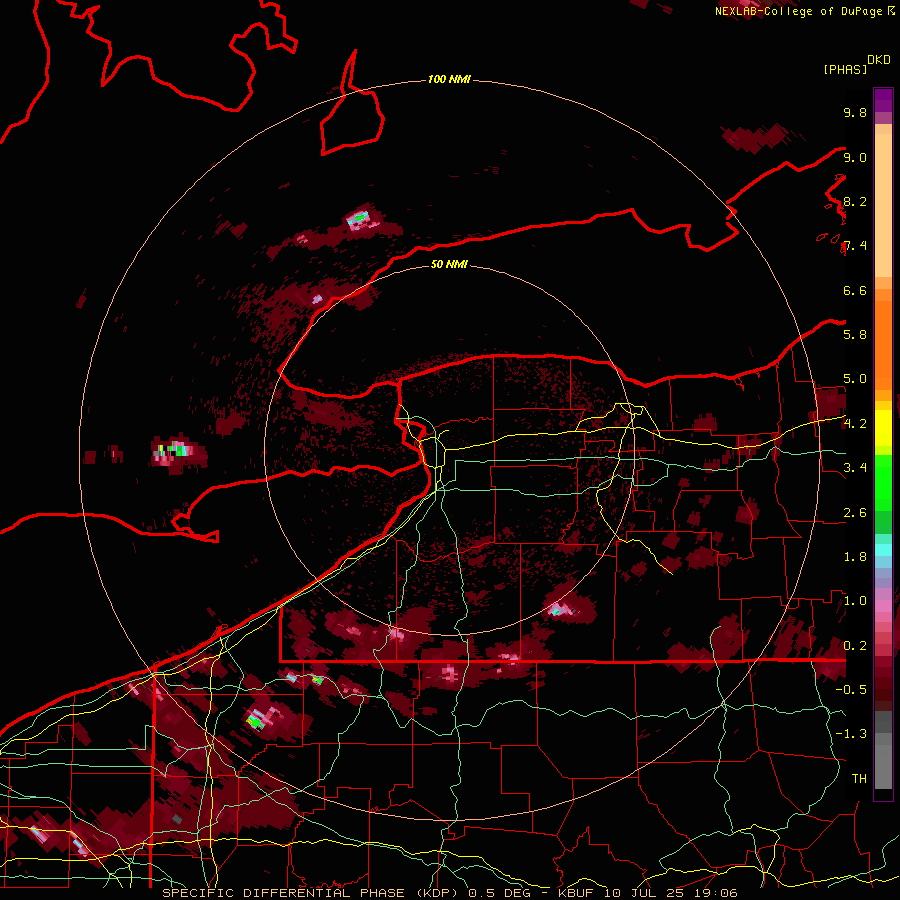Pick the light peach segment of color bar
Viewport: 900px width, 900px height.
(x=883, y=207)
